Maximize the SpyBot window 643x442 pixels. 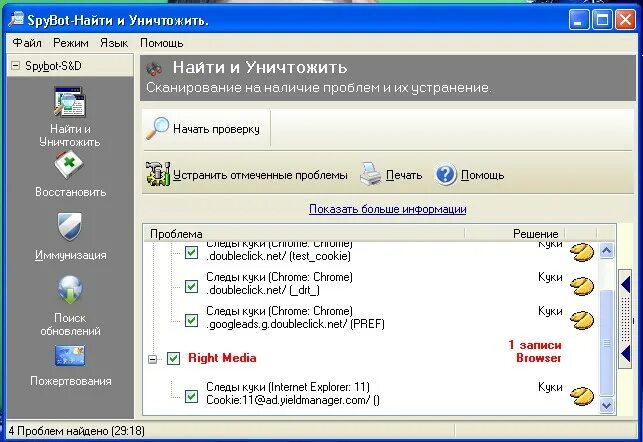tap(602, 20)
